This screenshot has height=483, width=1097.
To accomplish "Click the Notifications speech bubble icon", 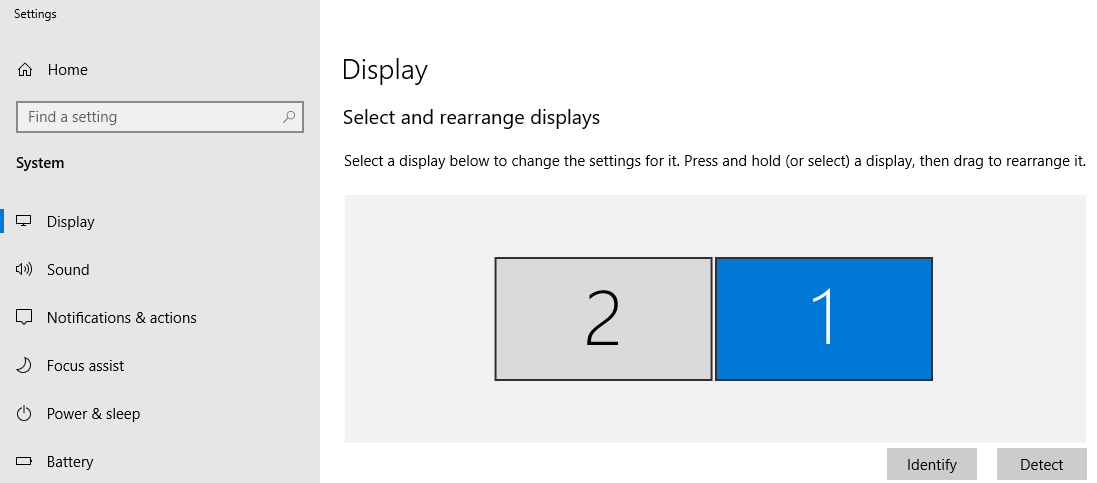I will pyautogui.click(x=25, y=318).
